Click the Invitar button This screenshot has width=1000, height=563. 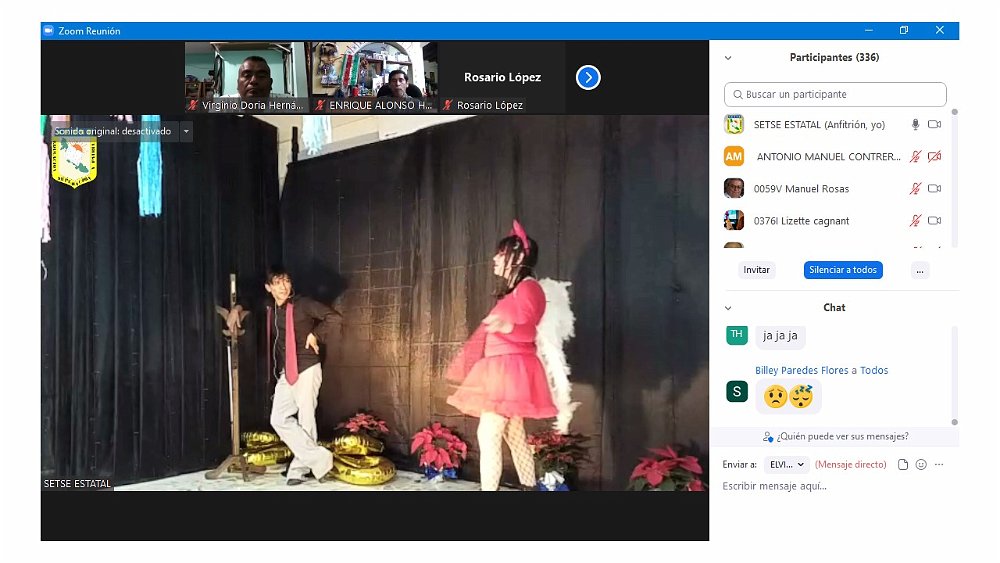(x=756, y=270)
